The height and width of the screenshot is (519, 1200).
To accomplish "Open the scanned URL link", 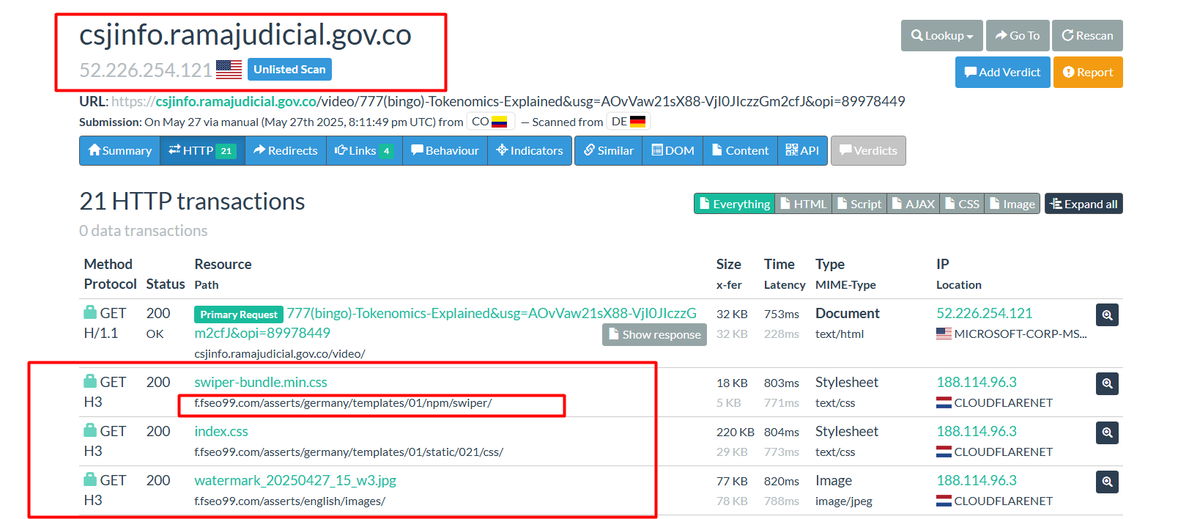I will [x=508, y=101].
